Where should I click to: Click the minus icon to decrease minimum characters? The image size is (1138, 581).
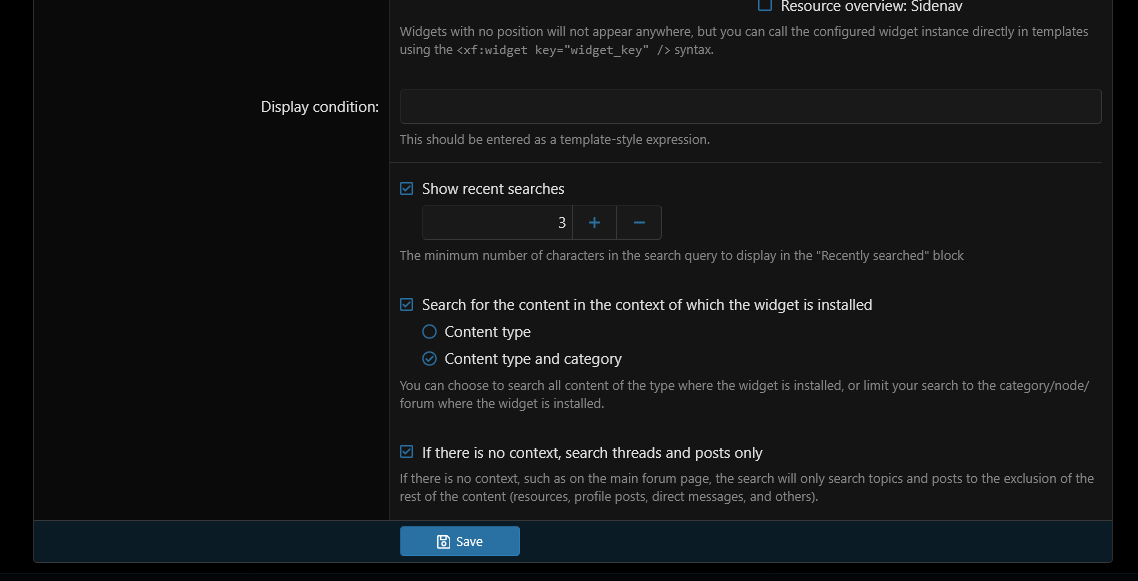coord(639,223)
